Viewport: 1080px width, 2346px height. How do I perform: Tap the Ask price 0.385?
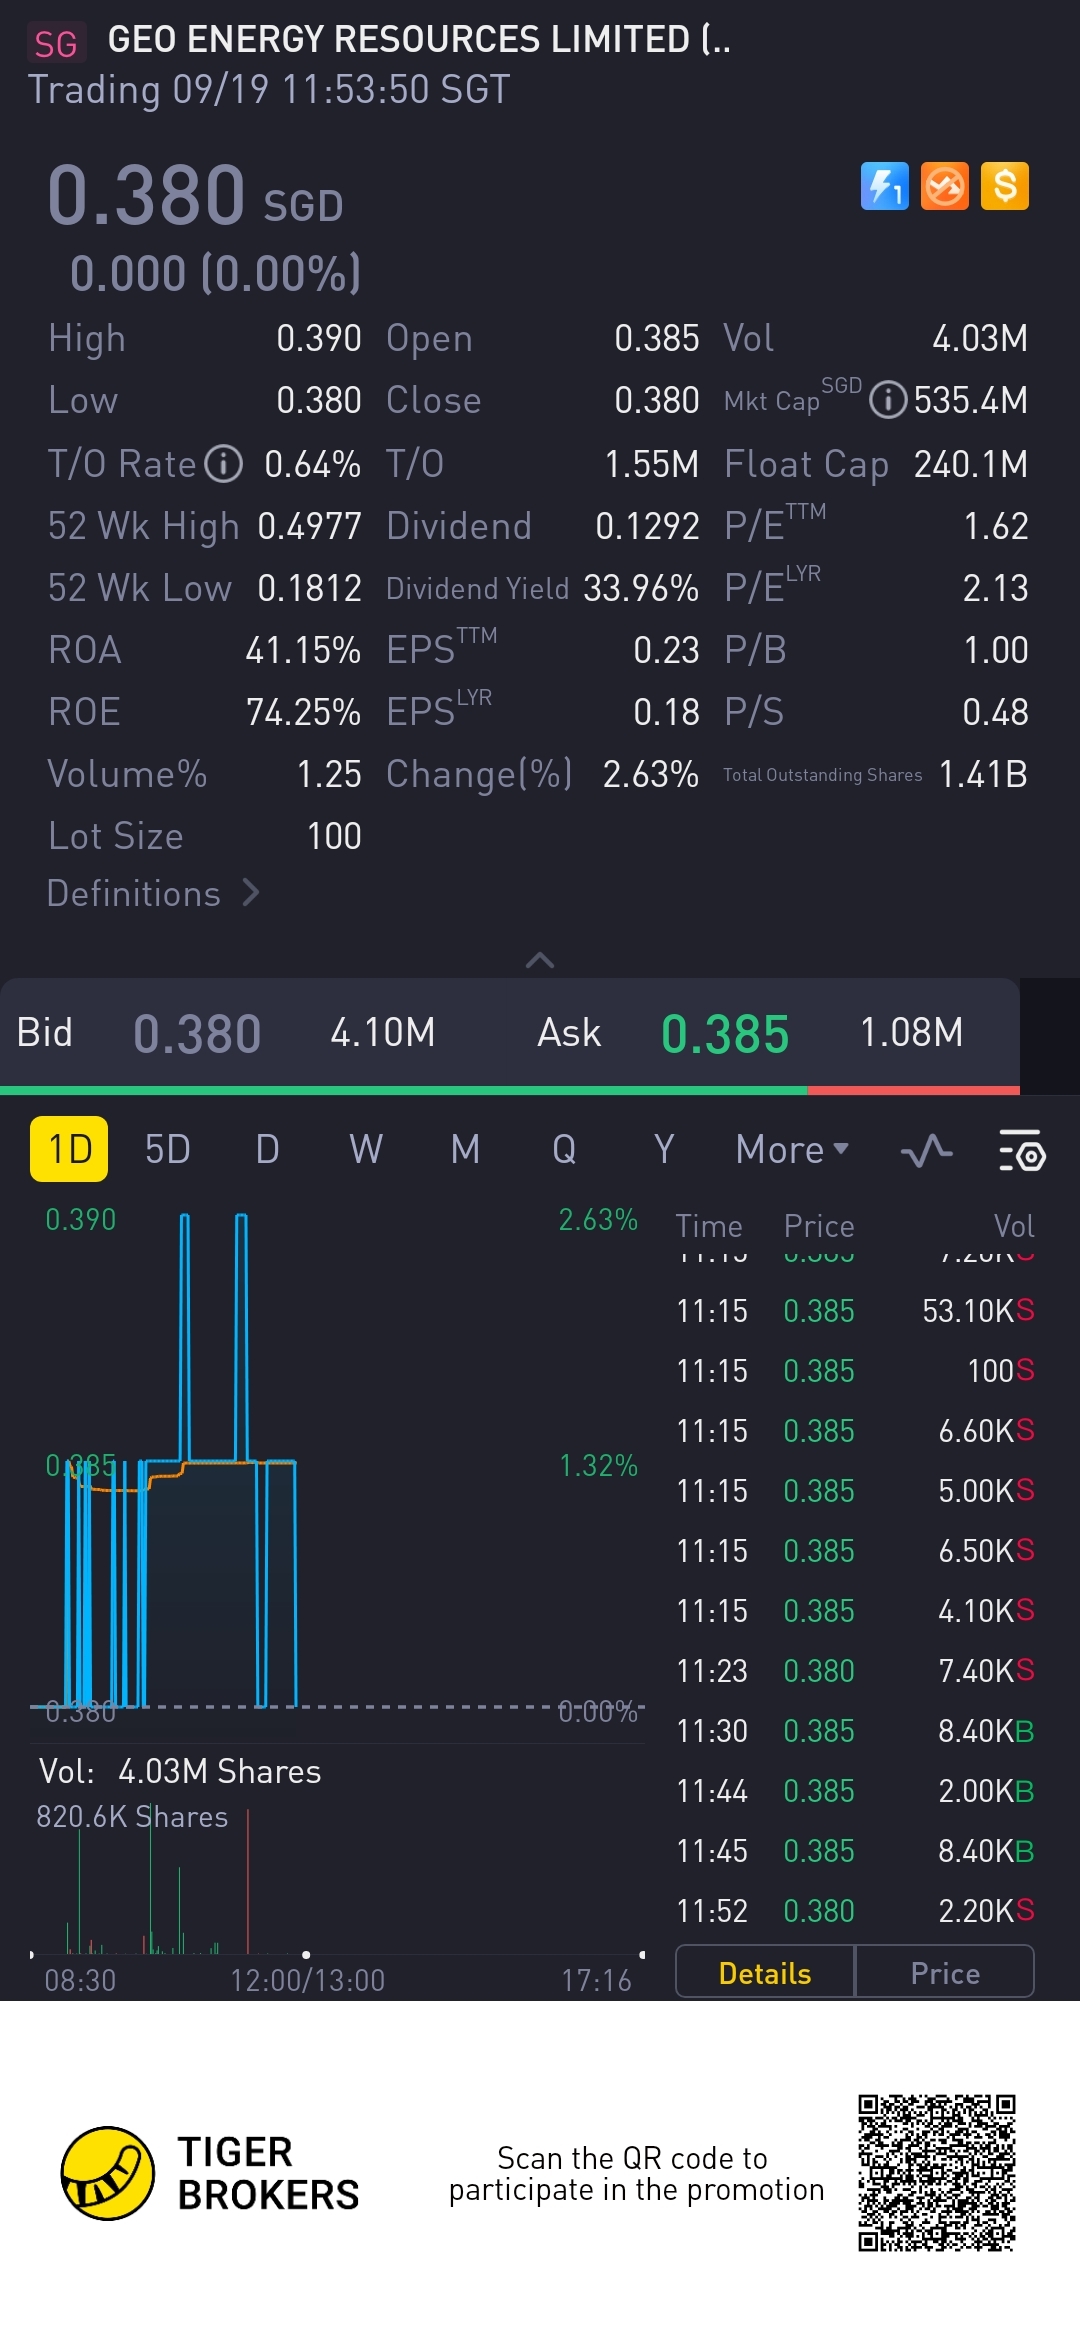point(725,1033)
